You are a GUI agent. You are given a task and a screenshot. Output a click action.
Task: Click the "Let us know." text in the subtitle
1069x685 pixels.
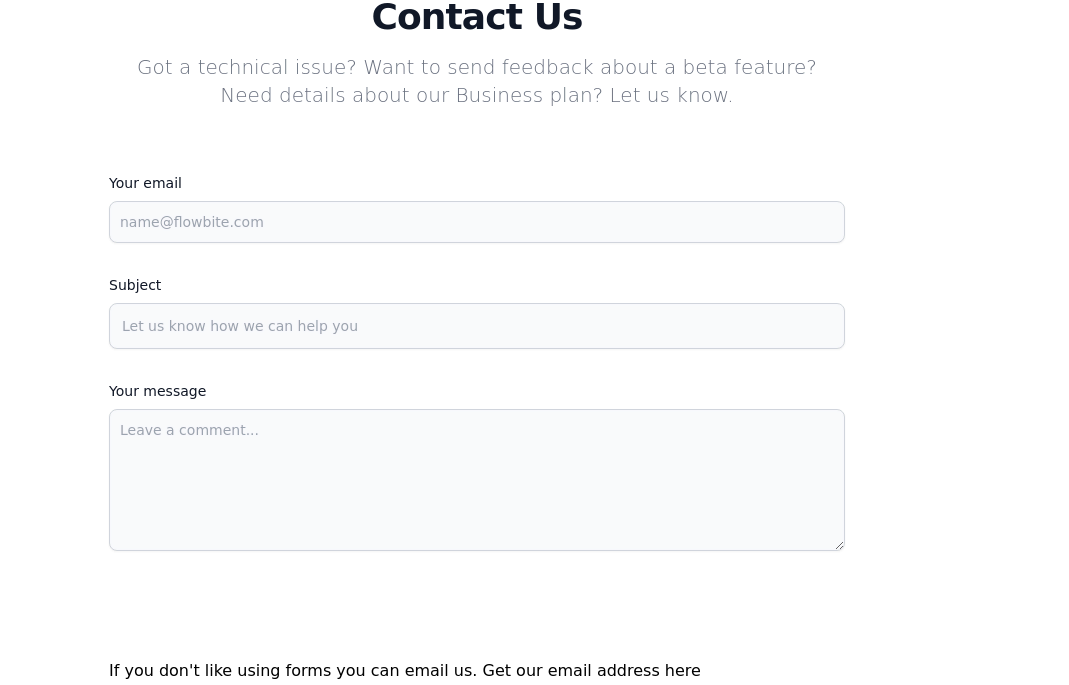[671, 95]
